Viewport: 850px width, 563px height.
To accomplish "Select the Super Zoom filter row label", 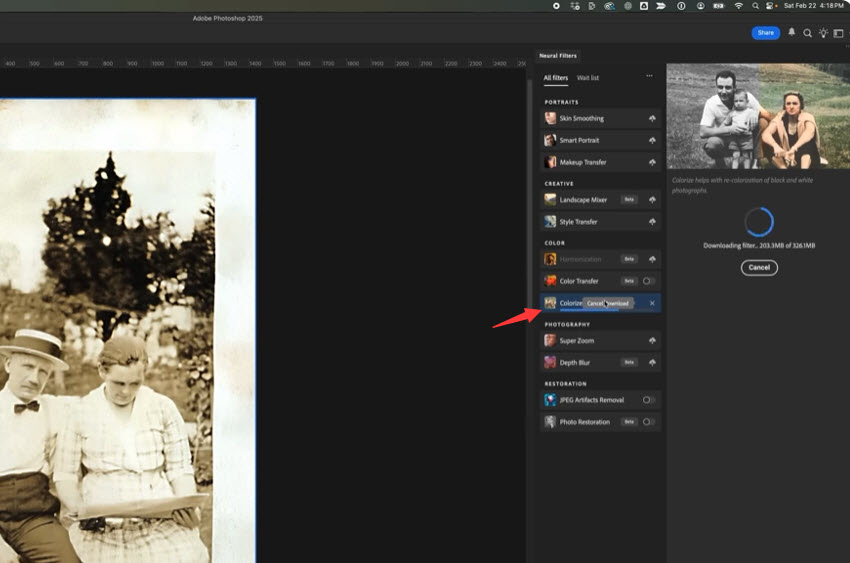I will (x=577, y=340).
